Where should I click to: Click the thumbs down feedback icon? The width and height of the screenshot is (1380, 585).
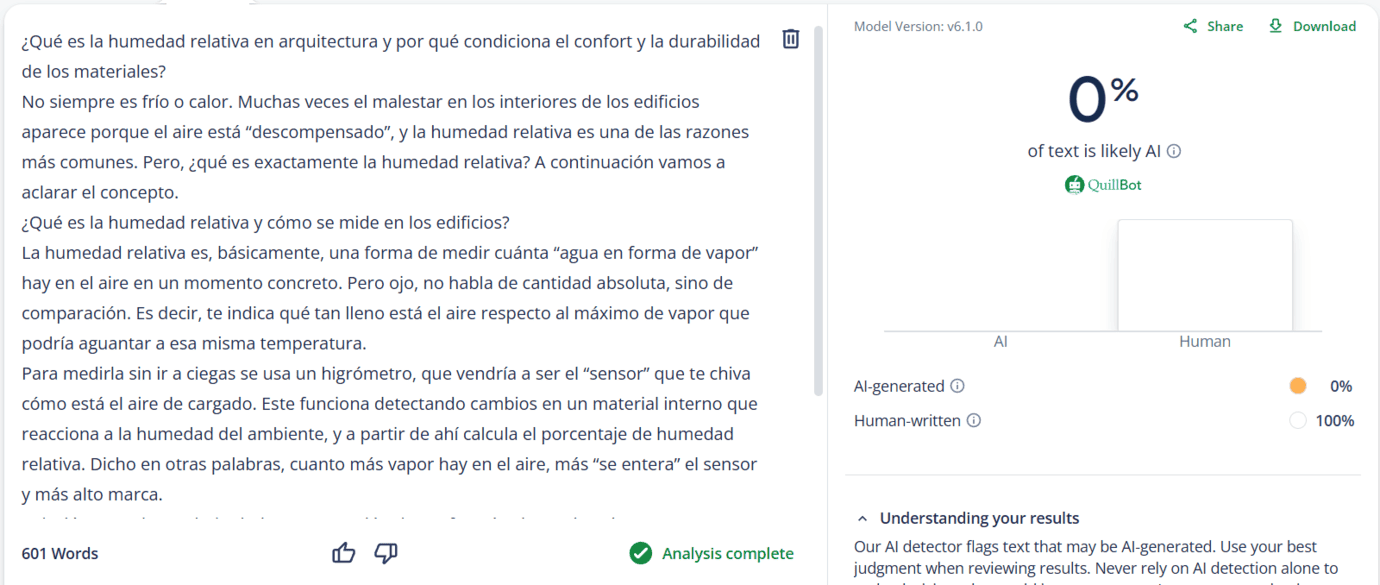click(x=386, y=553)
